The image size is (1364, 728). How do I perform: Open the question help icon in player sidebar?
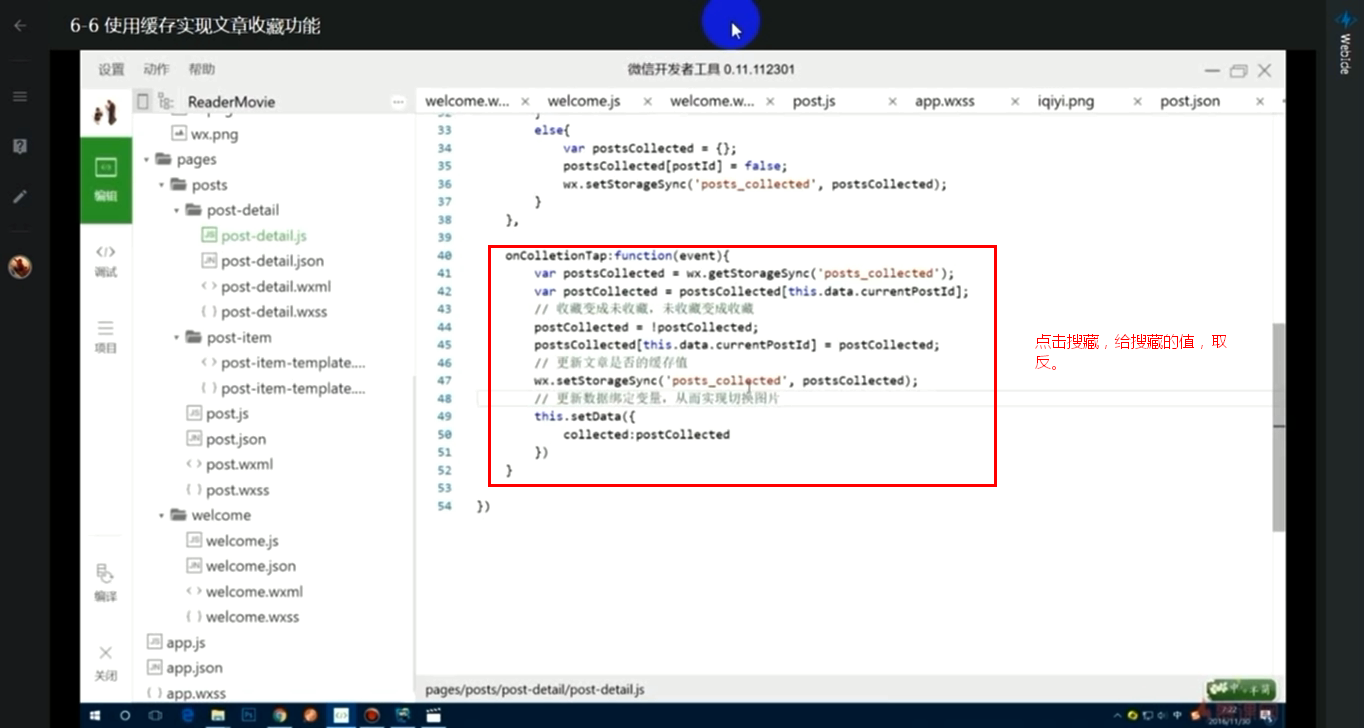click(x=20, y=147)
